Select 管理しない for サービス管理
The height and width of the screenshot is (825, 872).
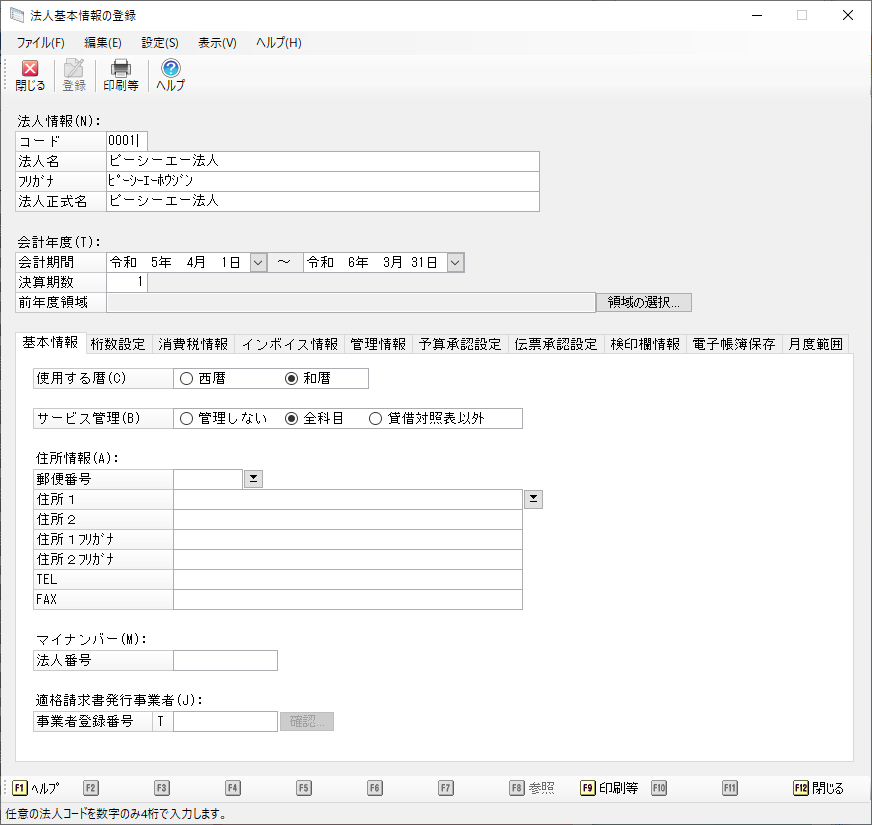pos(186,419)
